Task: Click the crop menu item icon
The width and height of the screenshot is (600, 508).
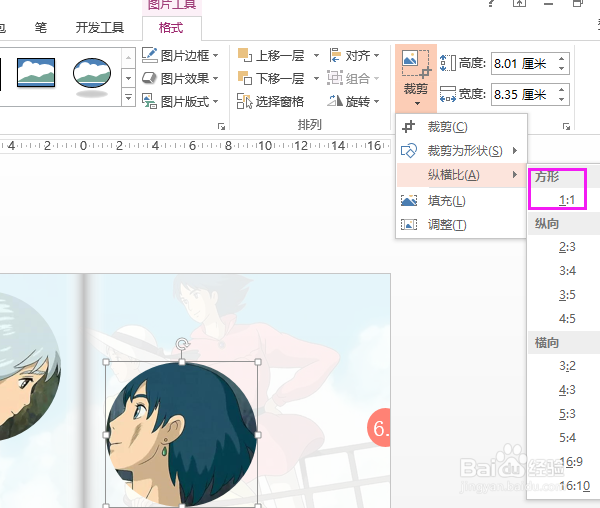Action: (409, 127)
